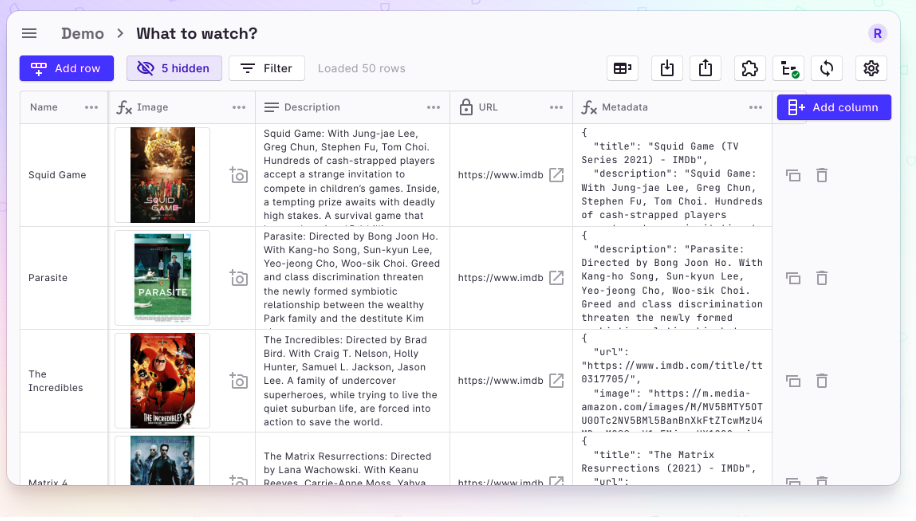Open the Parasite poster thumbnail
This screenshot has width=916, height=521.
click(162, 277)
